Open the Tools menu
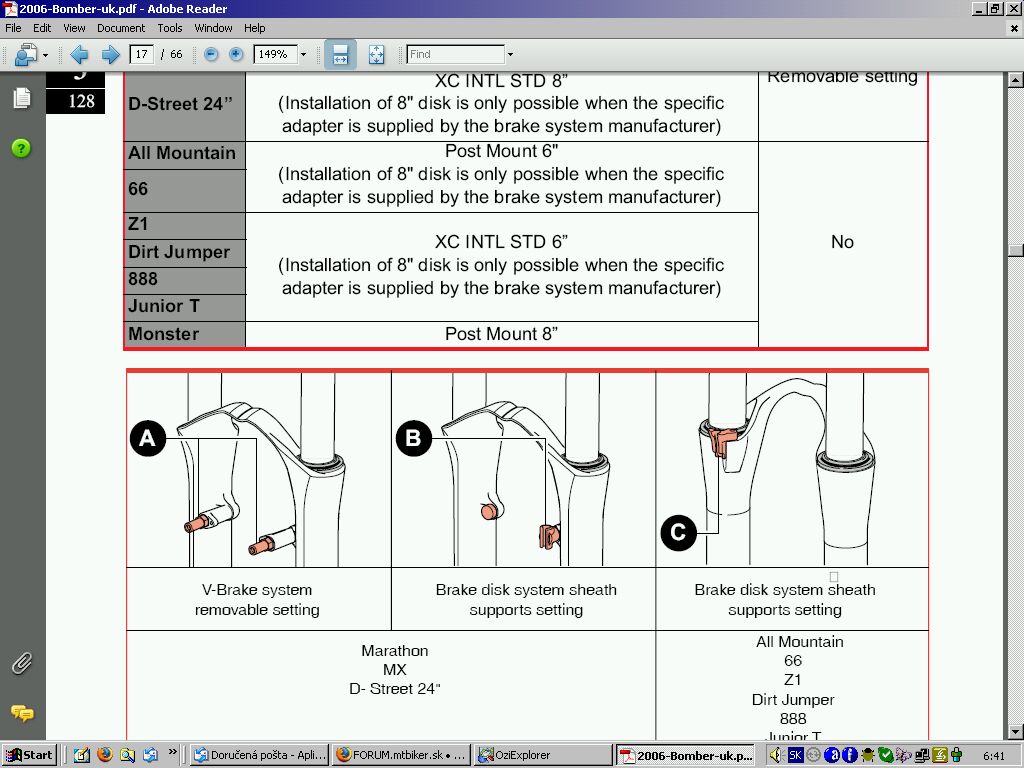This screenshot has width=1024, height=768. pyautogui.click(x=170, y=28)
